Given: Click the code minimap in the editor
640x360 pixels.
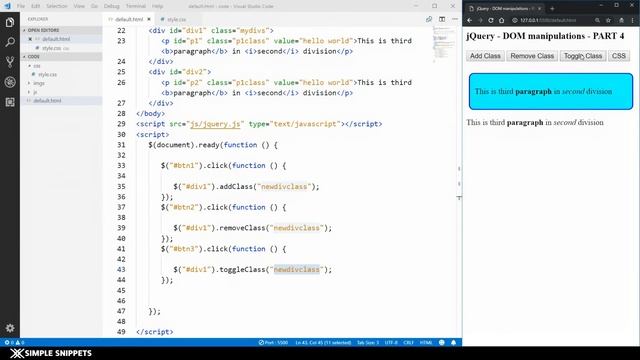Looking at the screenshot, I should click(x=443, y=45).
